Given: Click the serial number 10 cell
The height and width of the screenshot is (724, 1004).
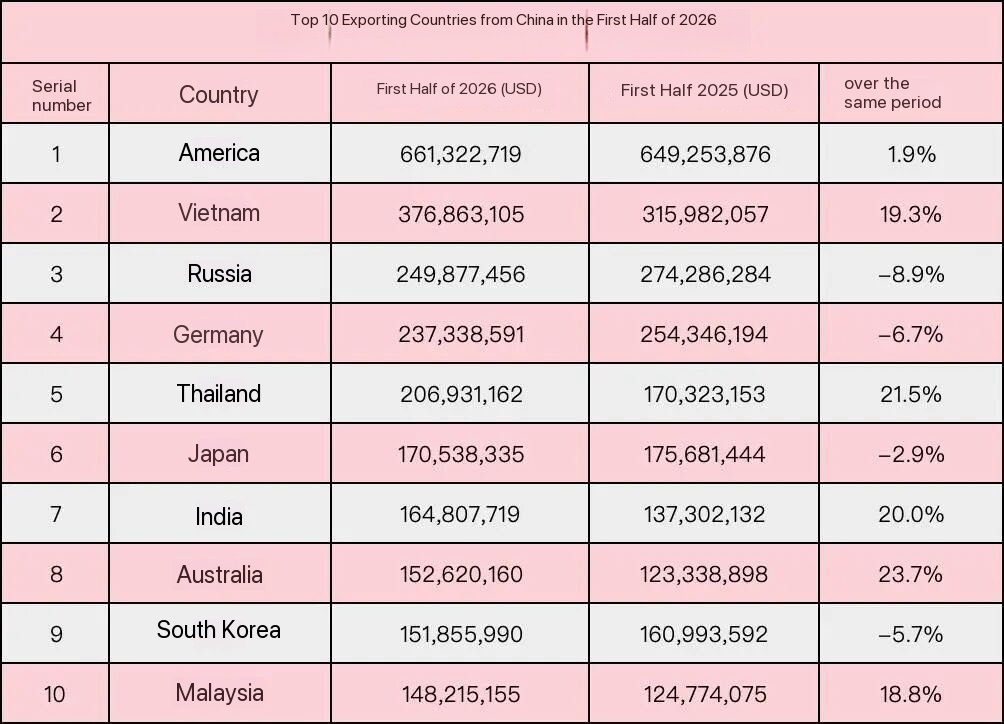Looking at the screenshot, I should (55, 694).
